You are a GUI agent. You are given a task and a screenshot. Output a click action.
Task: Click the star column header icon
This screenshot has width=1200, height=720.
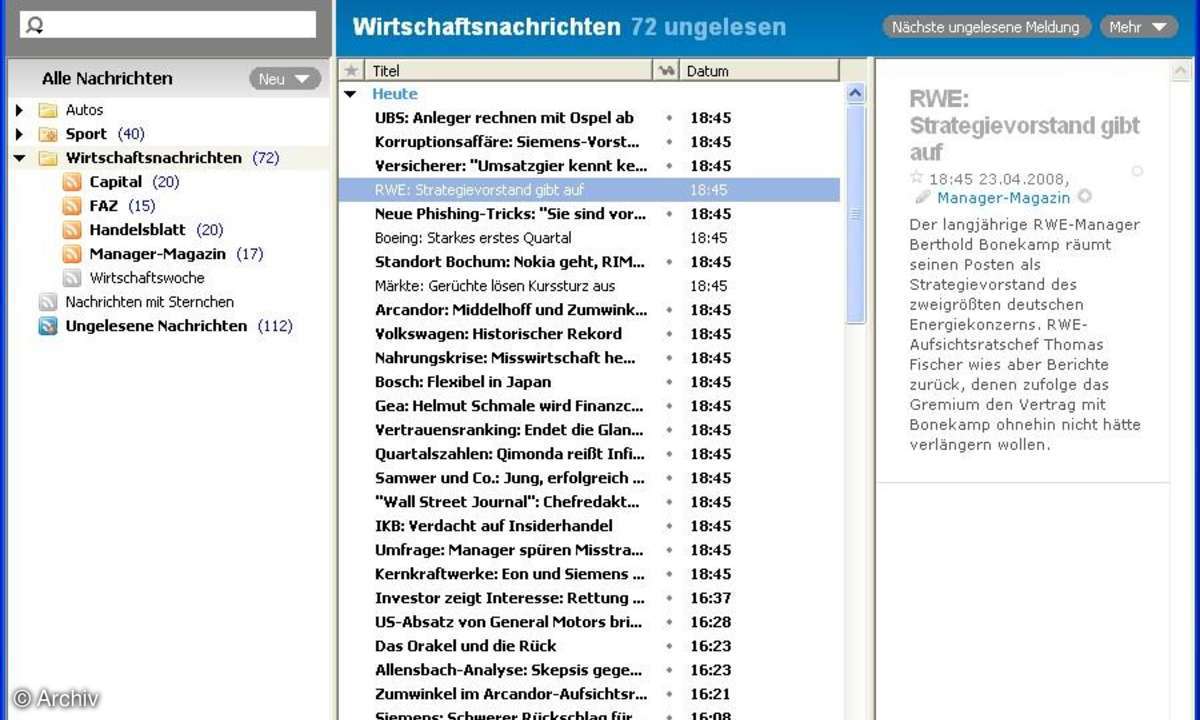pos(351,71)
